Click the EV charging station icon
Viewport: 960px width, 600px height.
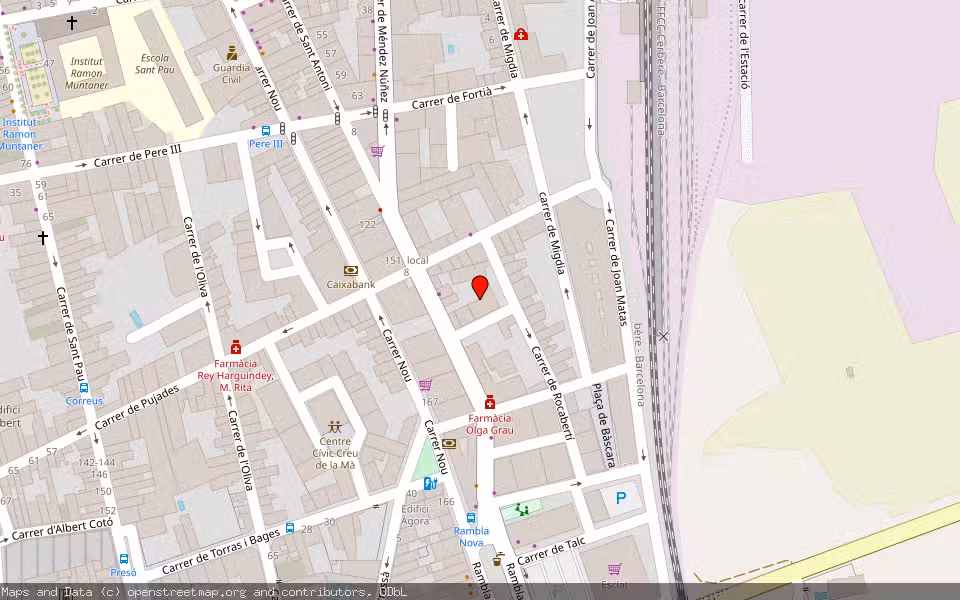coord(430,483)
